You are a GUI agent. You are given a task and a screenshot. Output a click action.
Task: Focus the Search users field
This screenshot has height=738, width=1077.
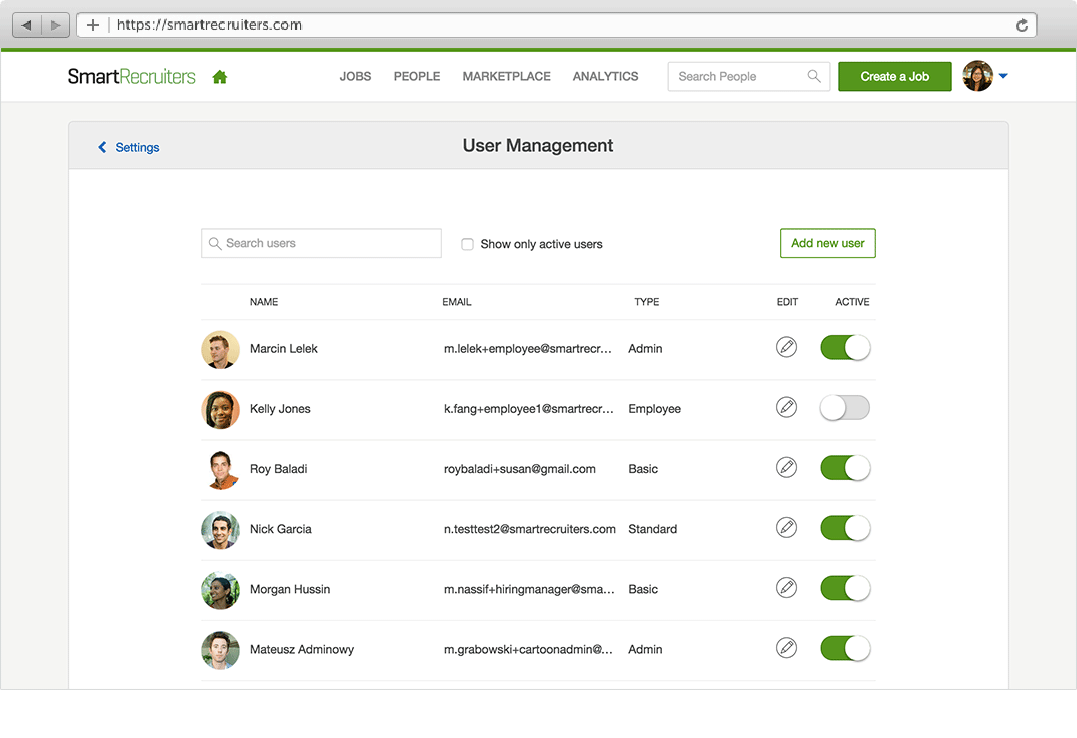tap(321, 243)
